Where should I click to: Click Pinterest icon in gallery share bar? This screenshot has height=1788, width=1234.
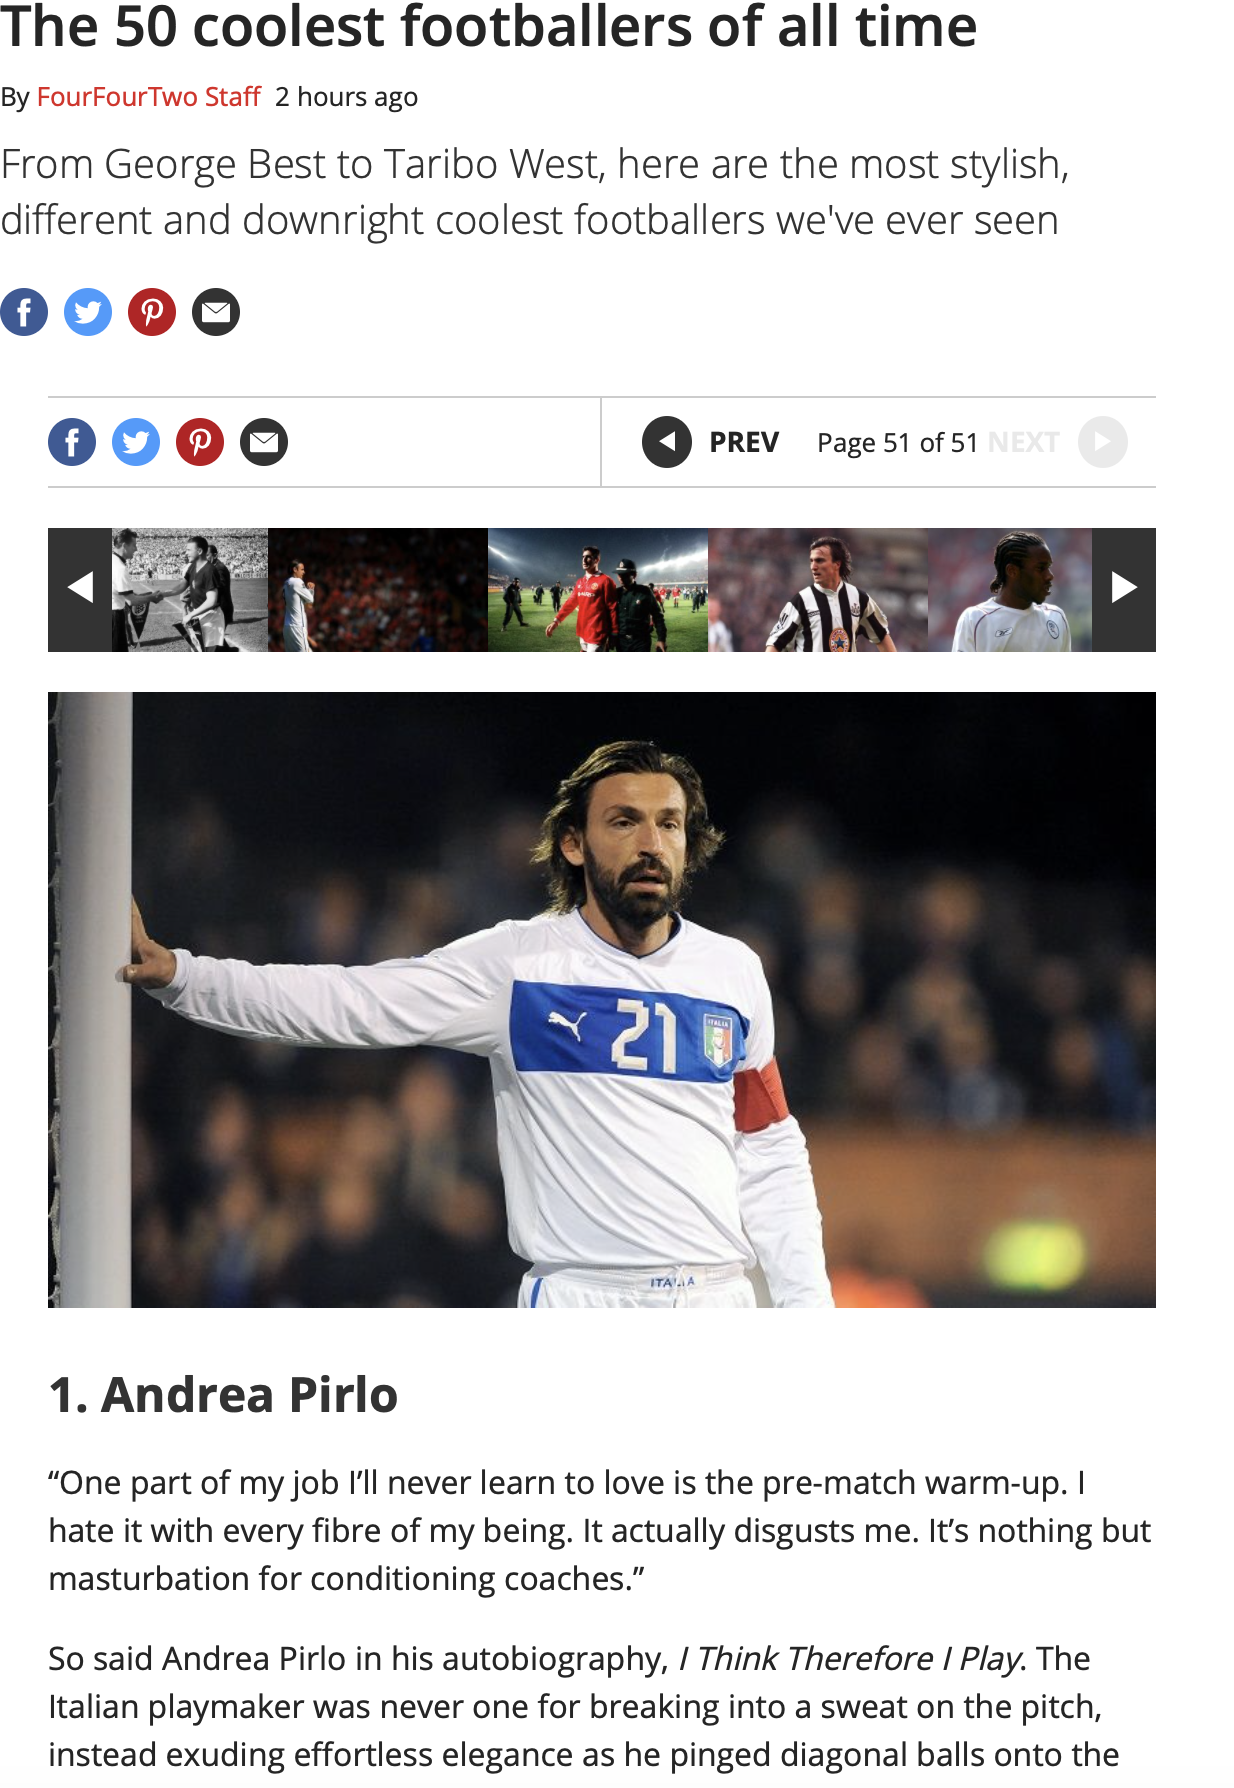pyautogui.click(x=200, y=442)
